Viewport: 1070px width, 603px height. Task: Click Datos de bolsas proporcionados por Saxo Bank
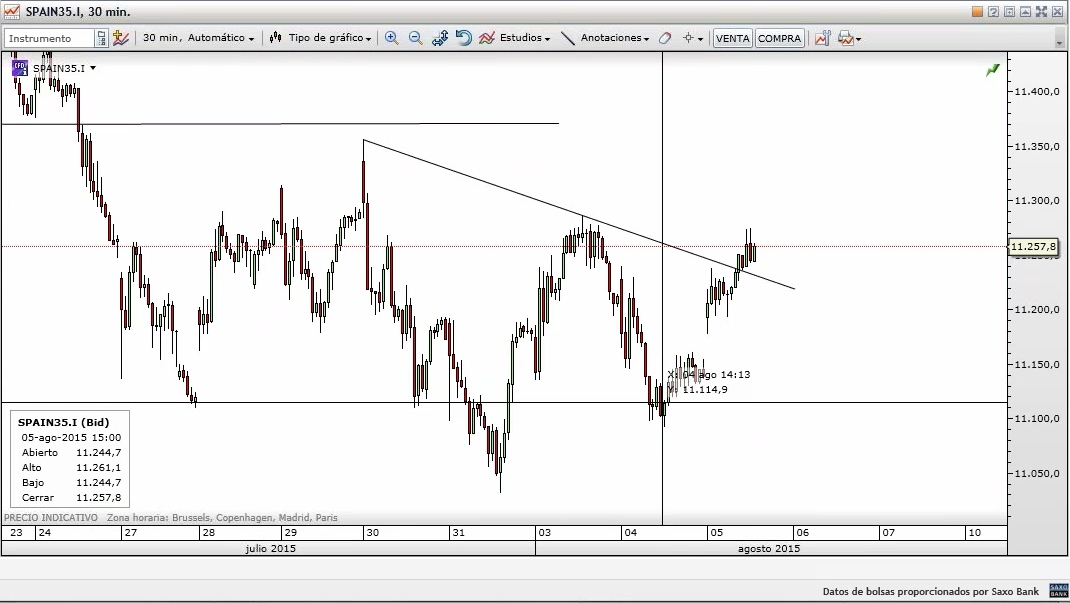point(931,591)
